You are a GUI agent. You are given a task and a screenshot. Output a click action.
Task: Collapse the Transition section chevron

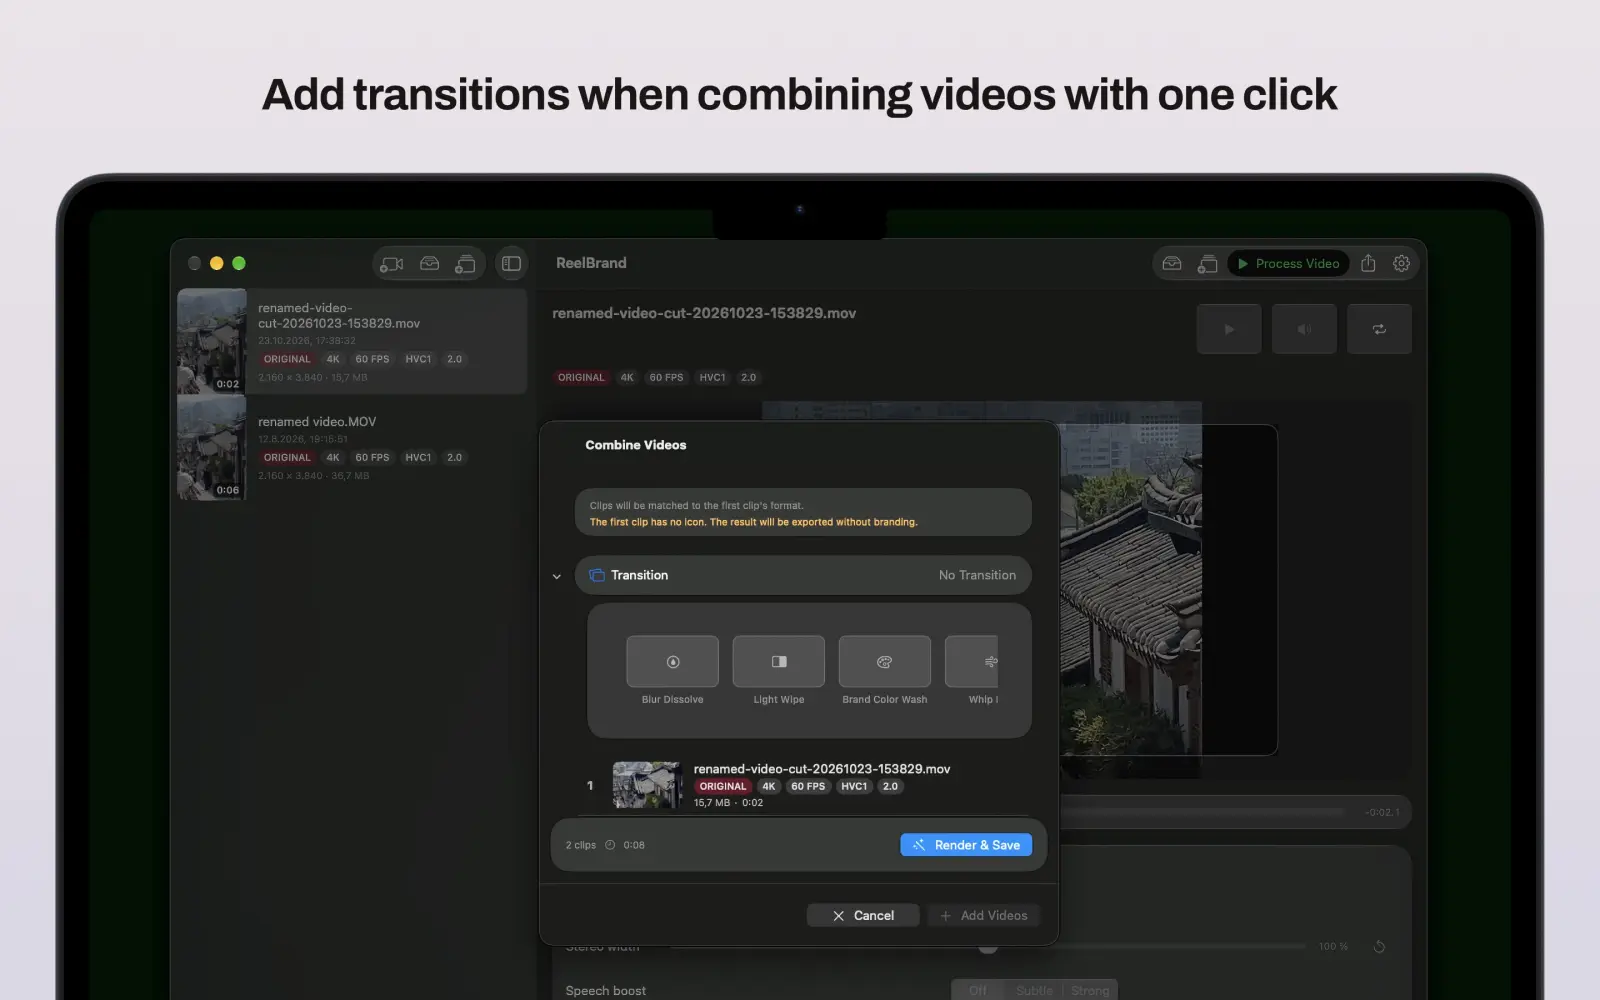click(557, 576)
